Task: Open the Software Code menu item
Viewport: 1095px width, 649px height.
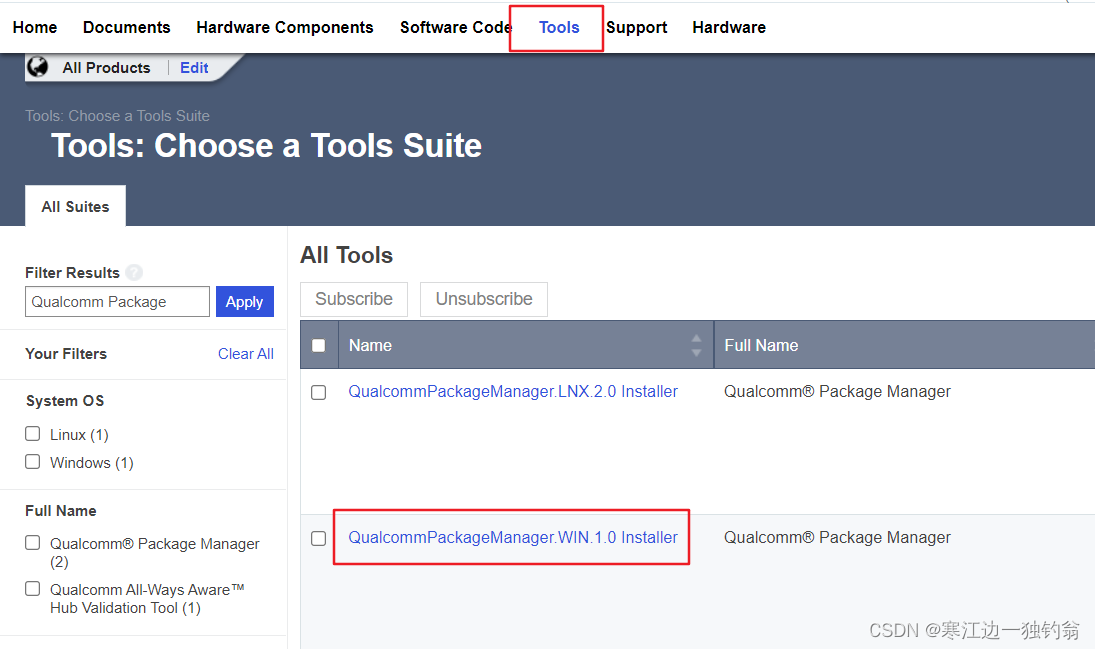Action: (x=456, y=27)
